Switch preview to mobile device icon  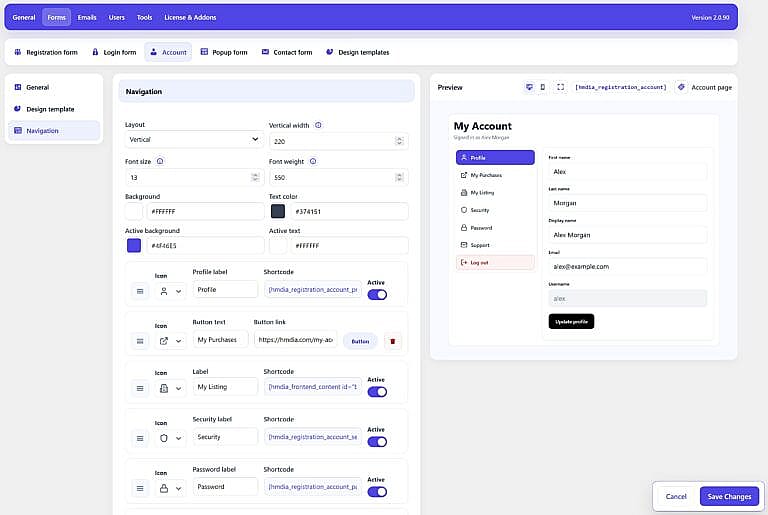coord(543,87)
